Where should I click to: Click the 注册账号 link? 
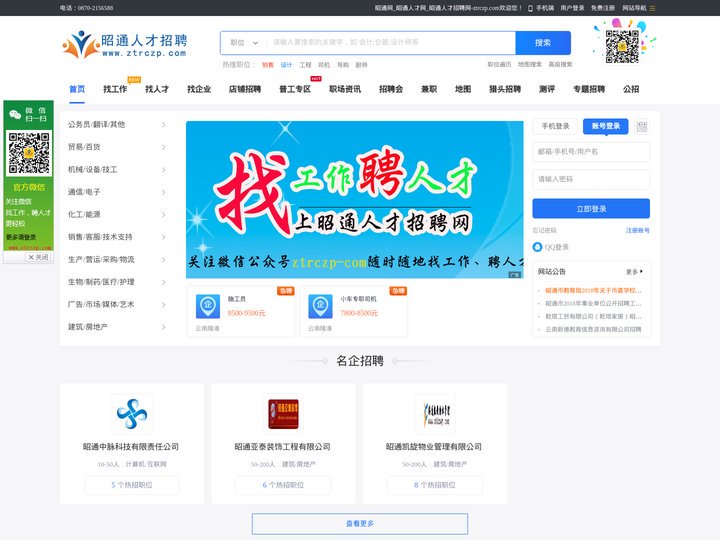click(637, 231)
